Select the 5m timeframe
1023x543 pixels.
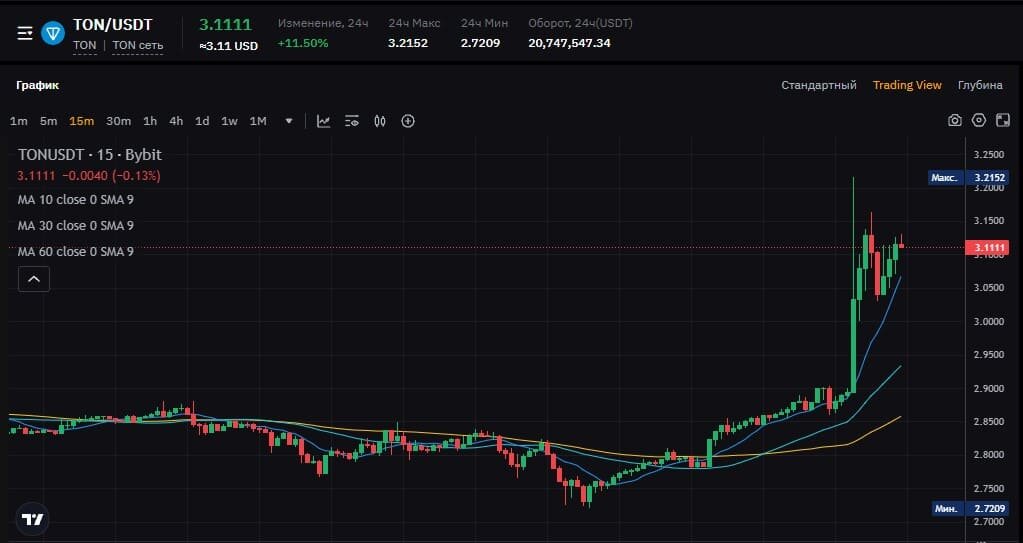coord(48,121)
